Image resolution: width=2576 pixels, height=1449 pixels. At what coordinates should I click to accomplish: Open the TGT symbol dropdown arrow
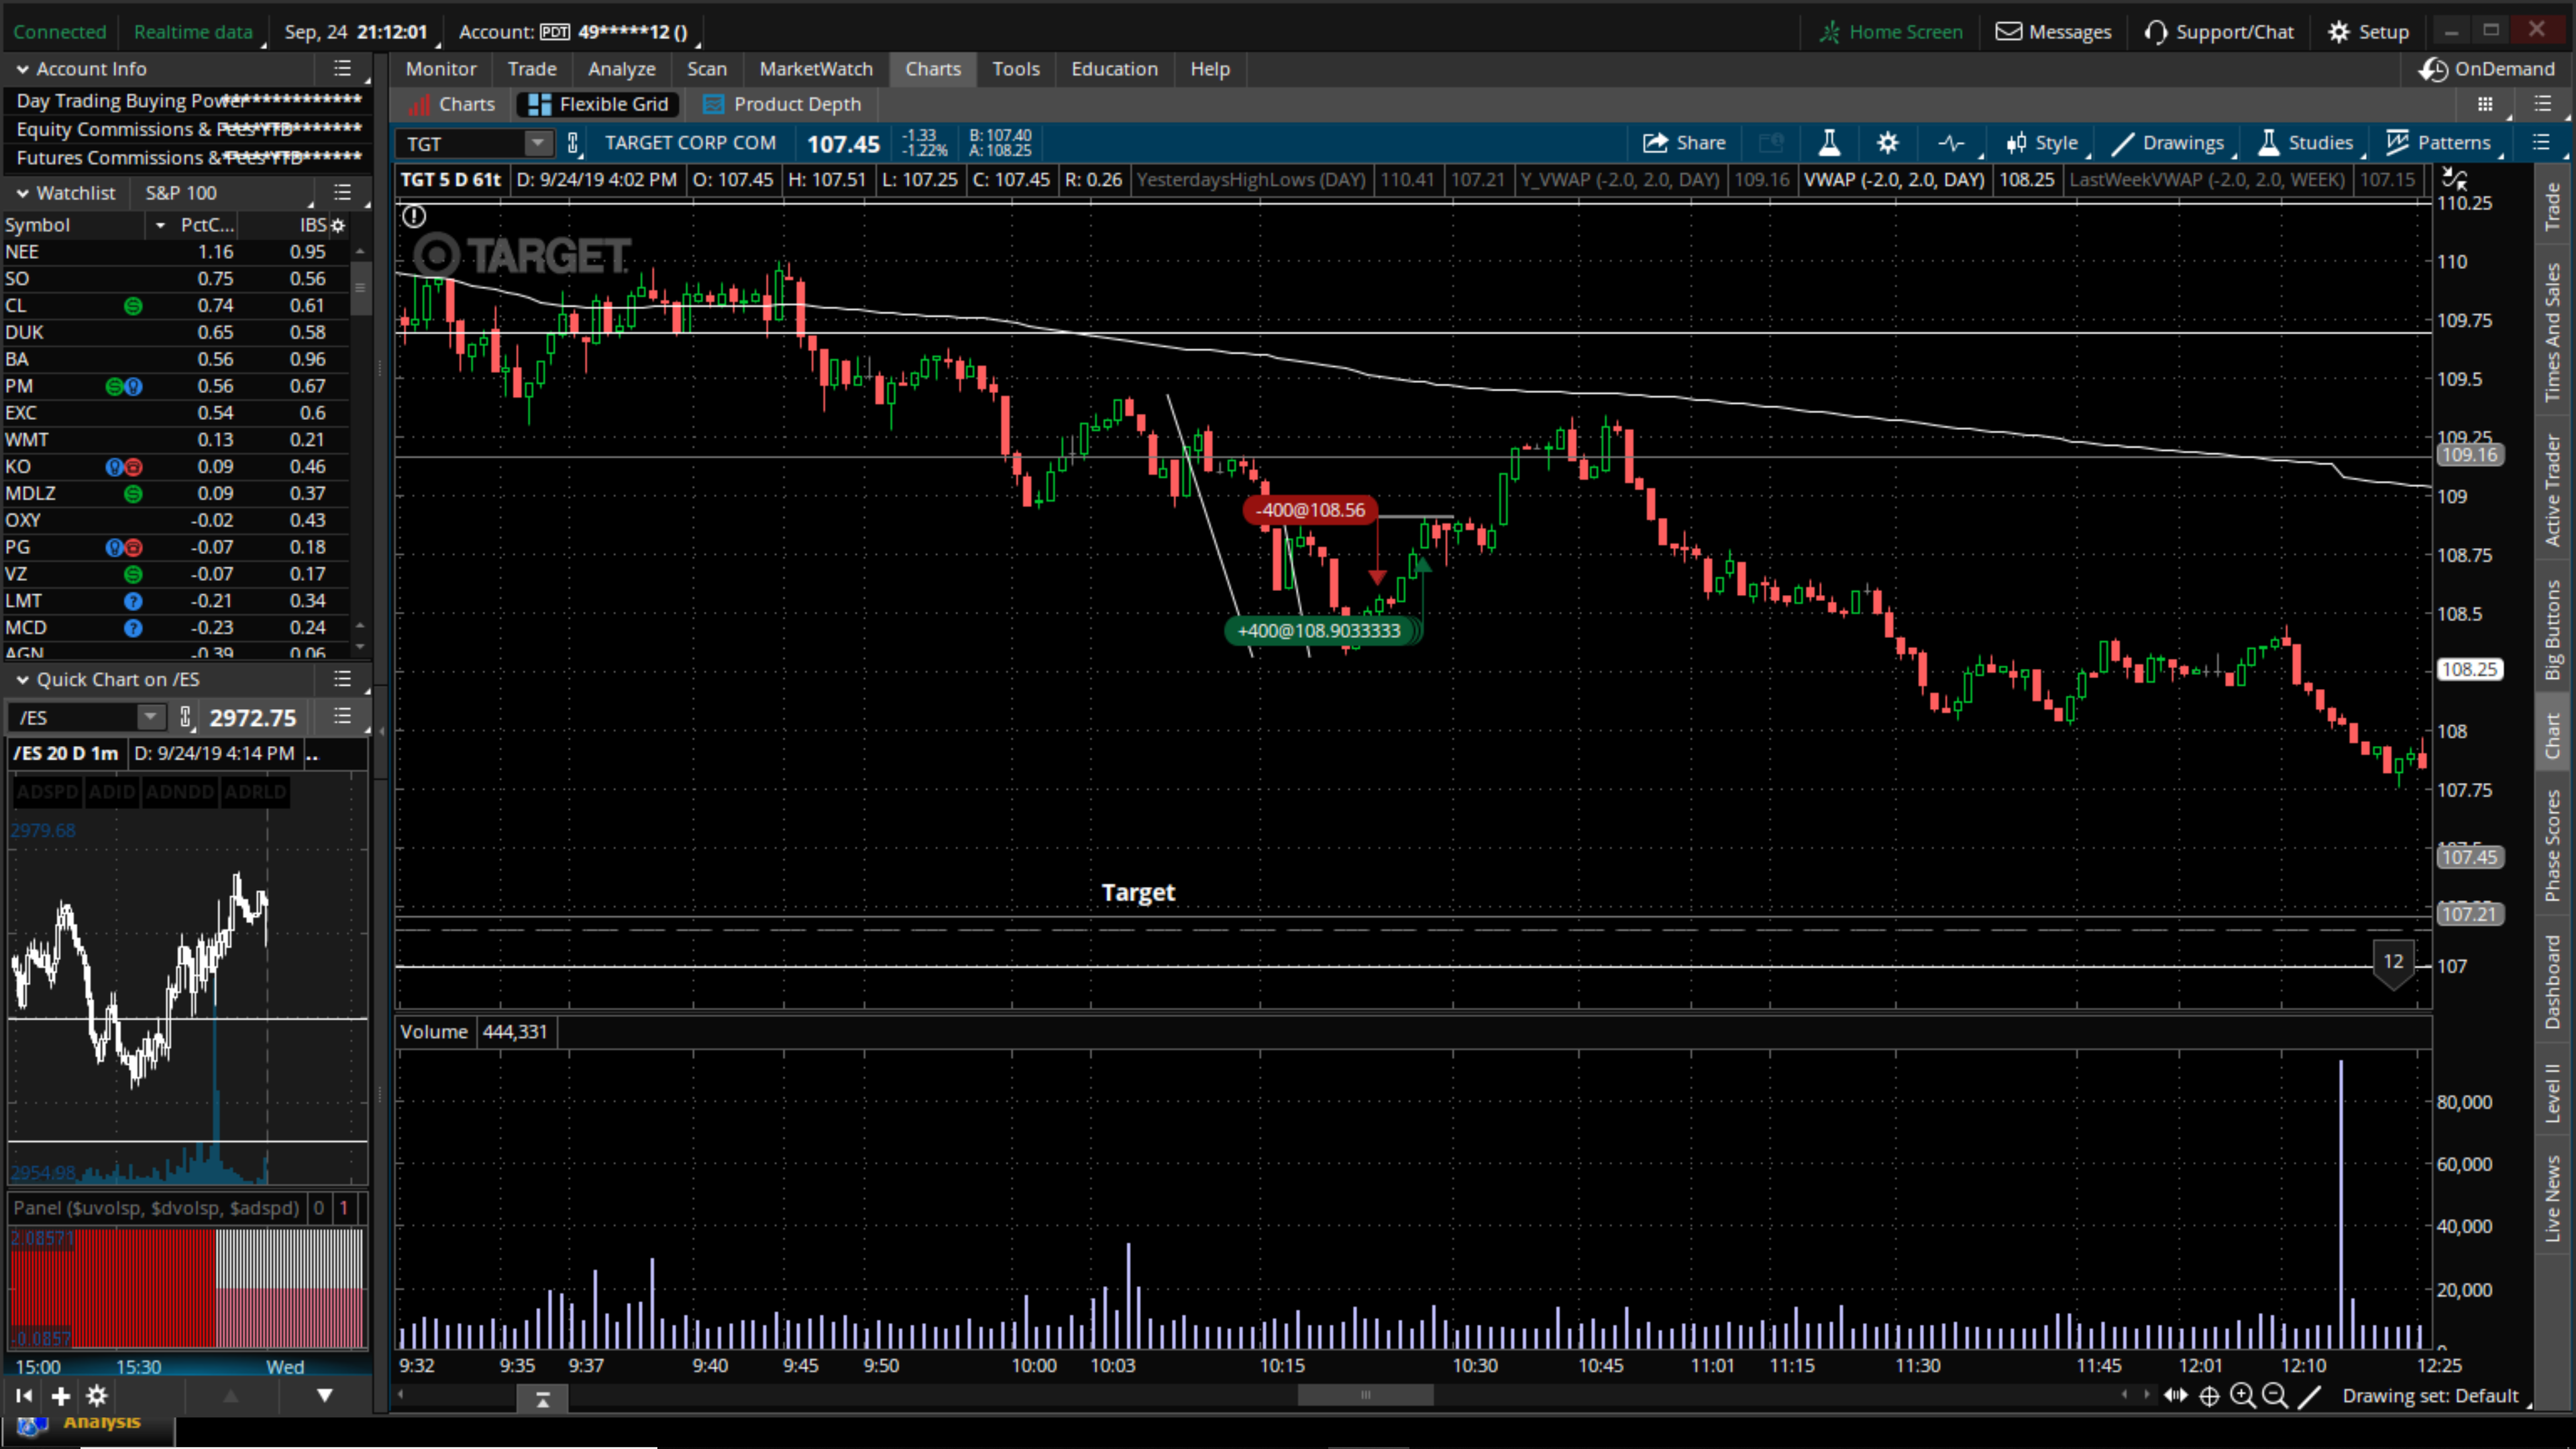pyautogui.click(x=538, y=144)
